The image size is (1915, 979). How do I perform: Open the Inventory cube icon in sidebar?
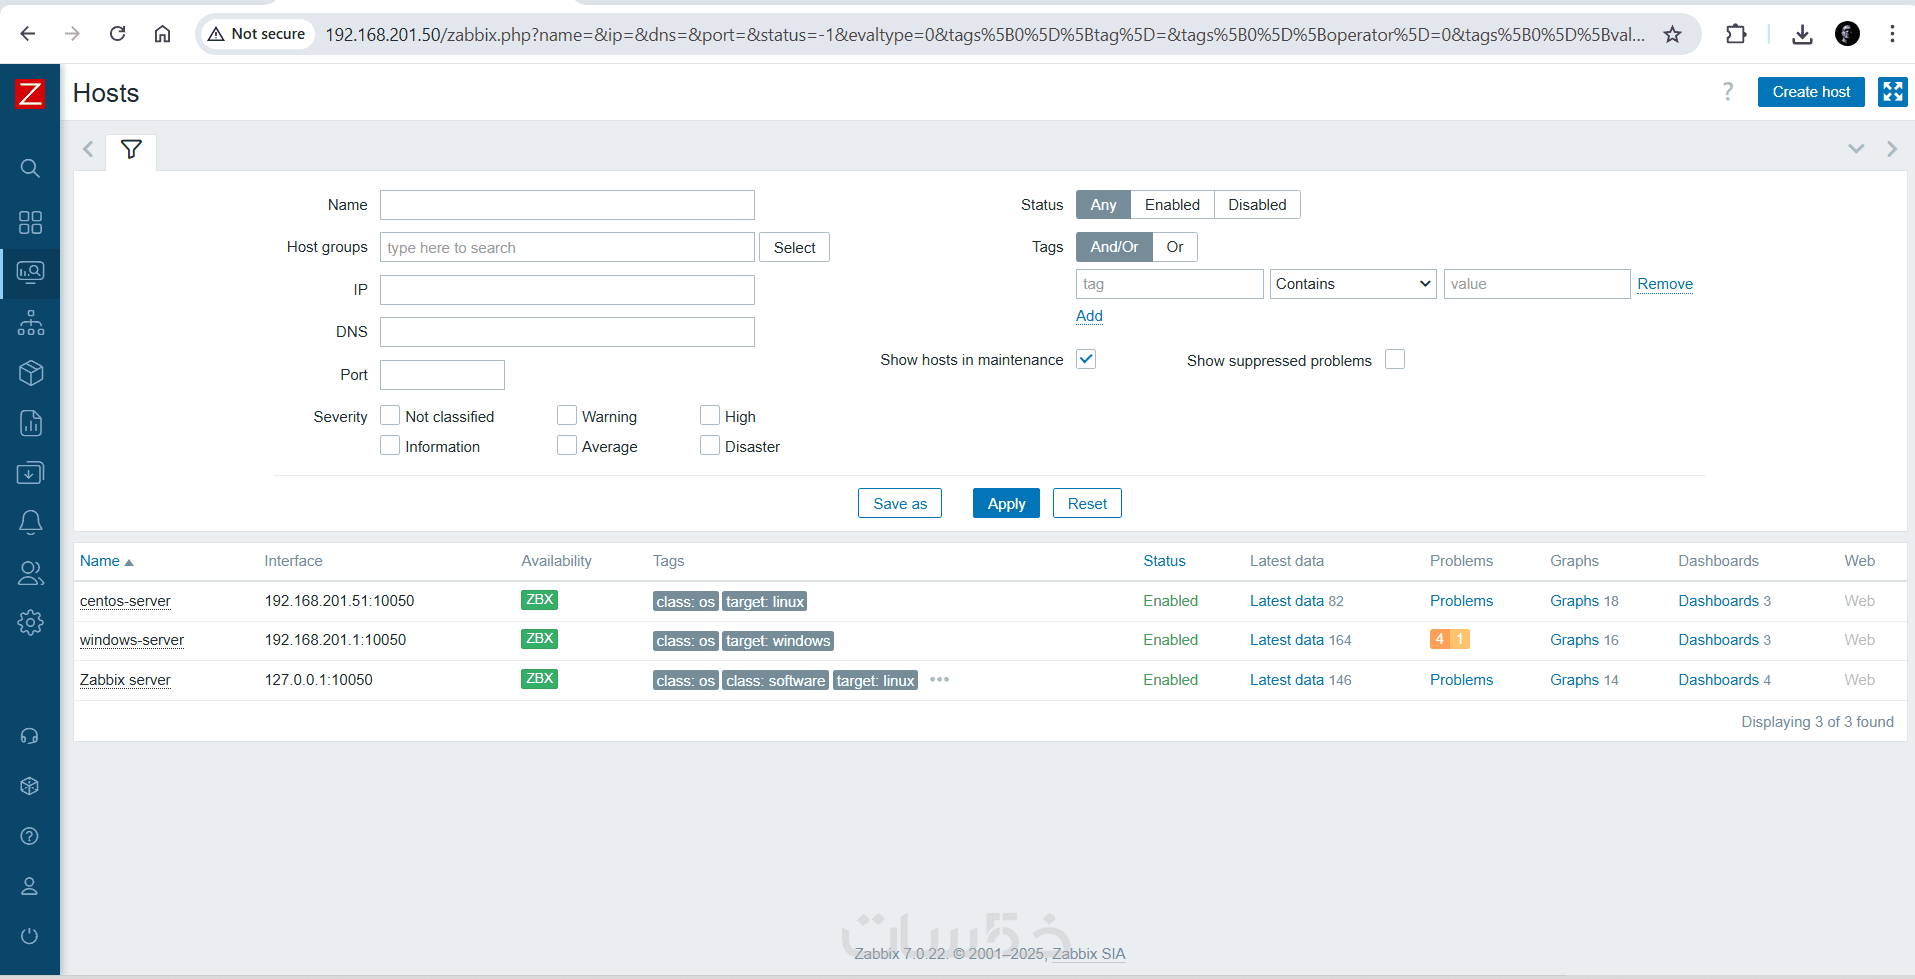click(30, 373)
